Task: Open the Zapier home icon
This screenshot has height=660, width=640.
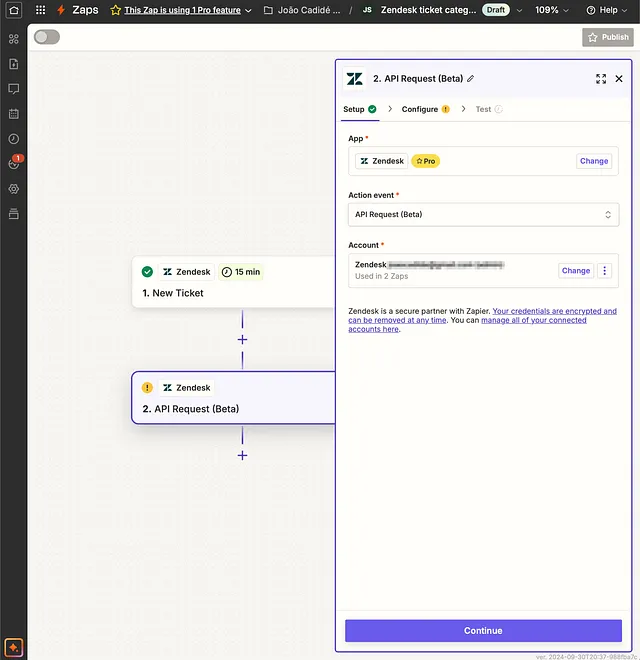Action: (13, 10)
